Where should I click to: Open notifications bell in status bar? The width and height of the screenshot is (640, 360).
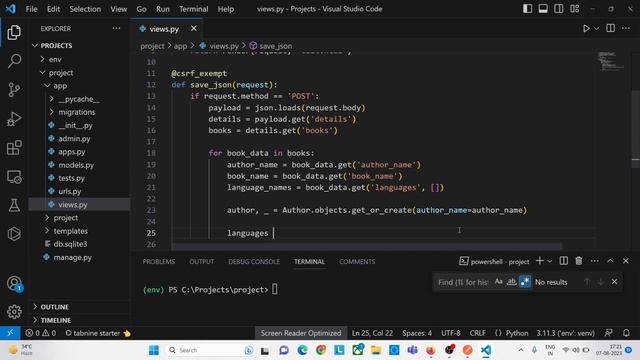click(x=626, y=333)
